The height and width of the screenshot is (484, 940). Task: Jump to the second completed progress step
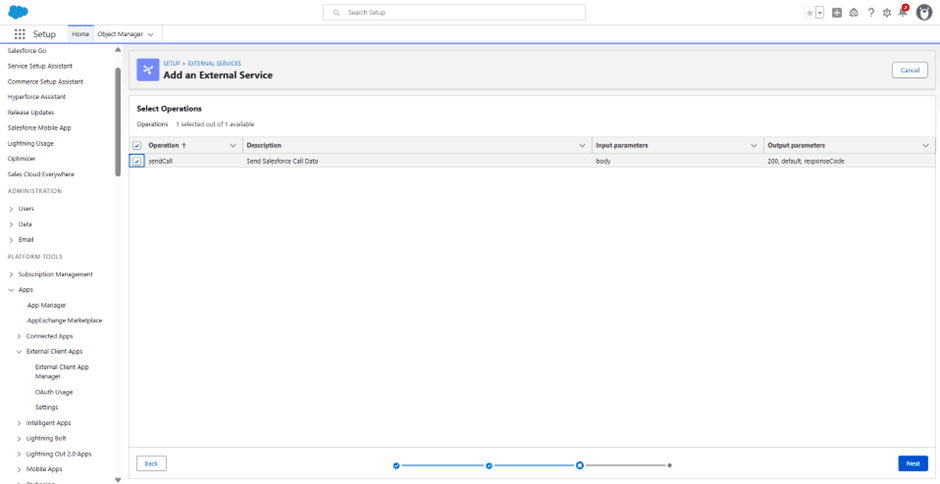tap(489, 465)
